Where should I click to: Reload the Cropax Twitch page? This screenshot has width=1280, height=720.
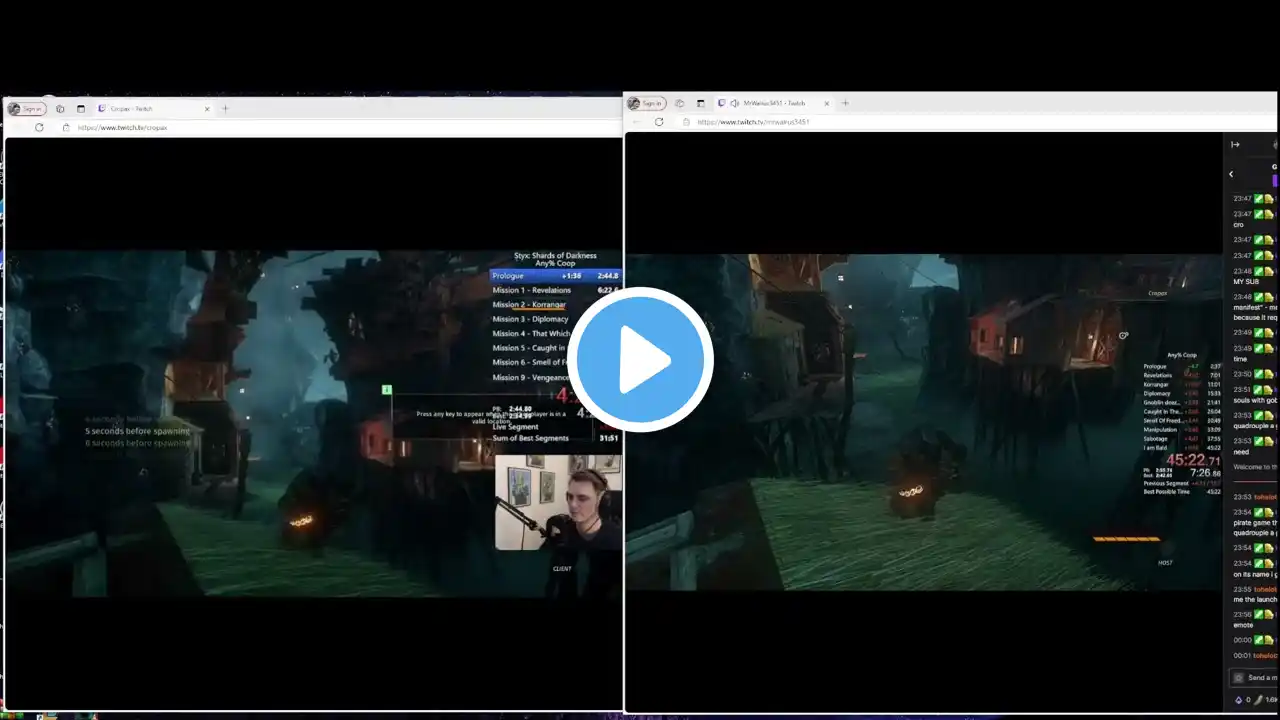39,127
